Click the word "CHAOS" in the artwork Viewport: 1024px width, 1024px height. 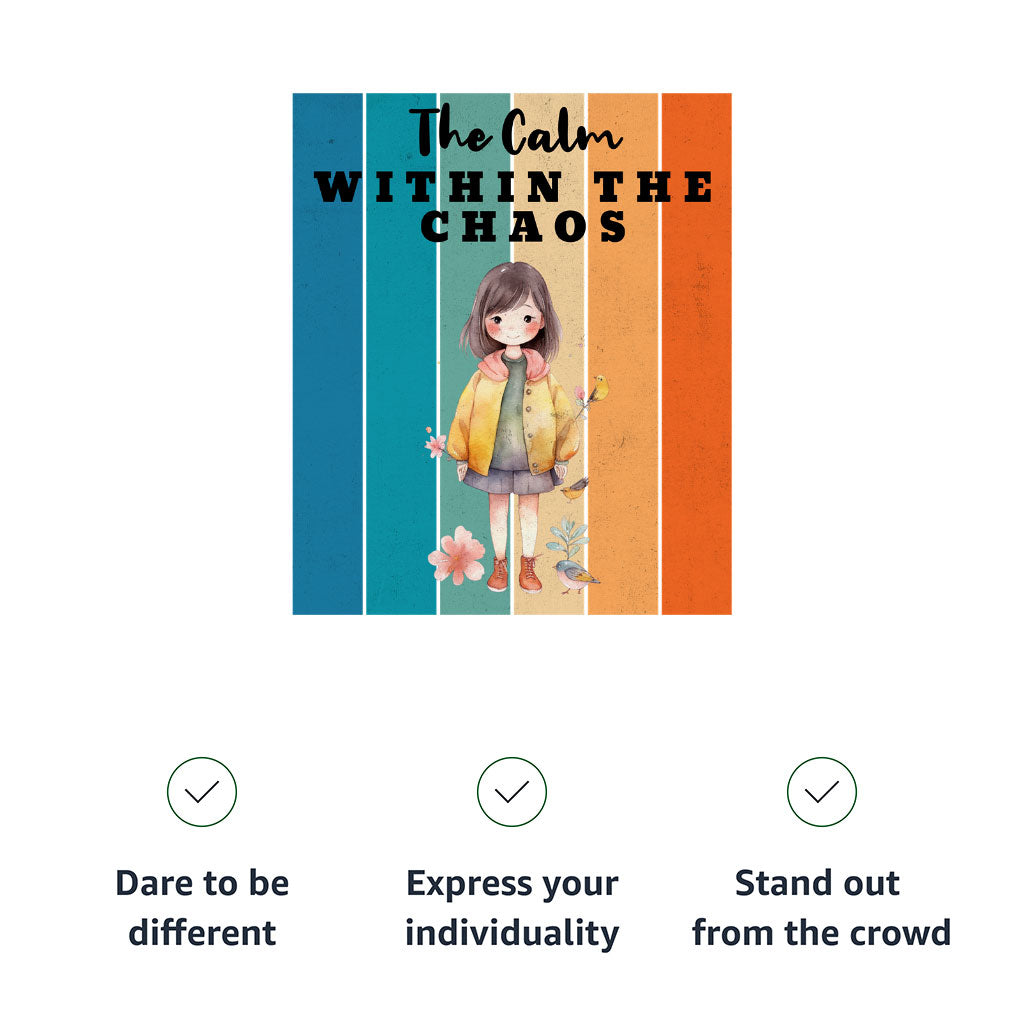click(x=524, y=227)
